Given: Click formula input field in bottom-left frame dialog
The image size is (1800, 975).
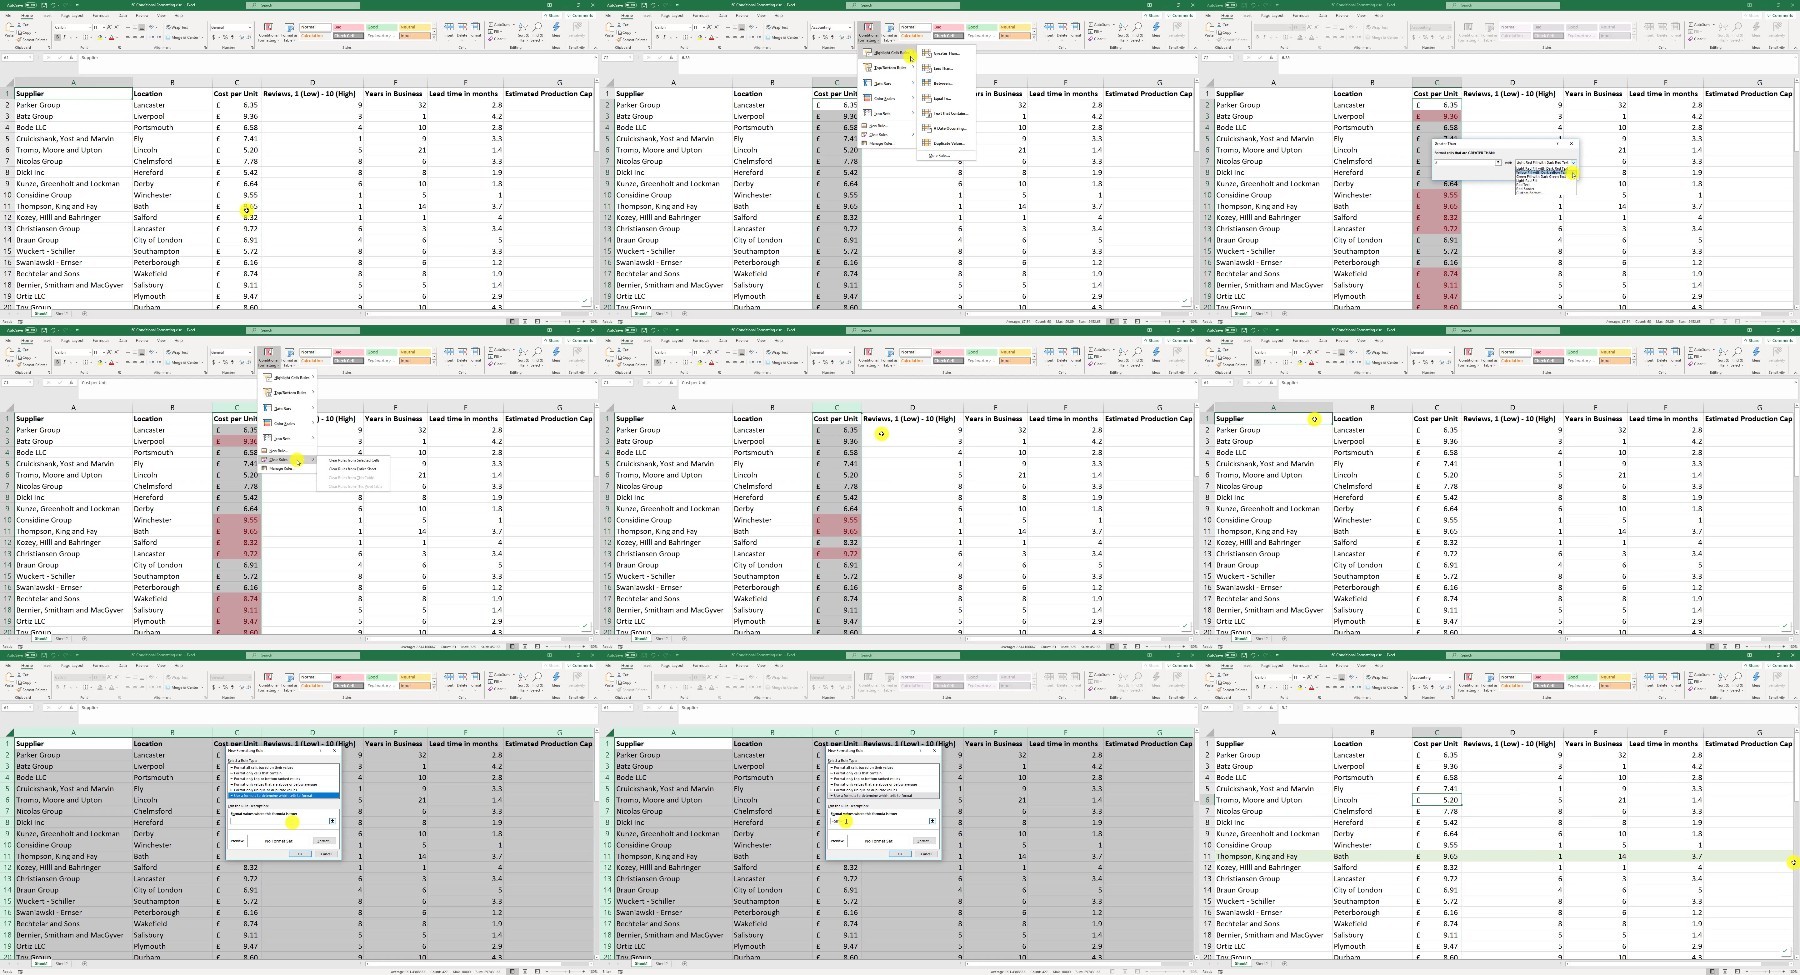Looking at the screenshot, I should [x=279, y=821].
